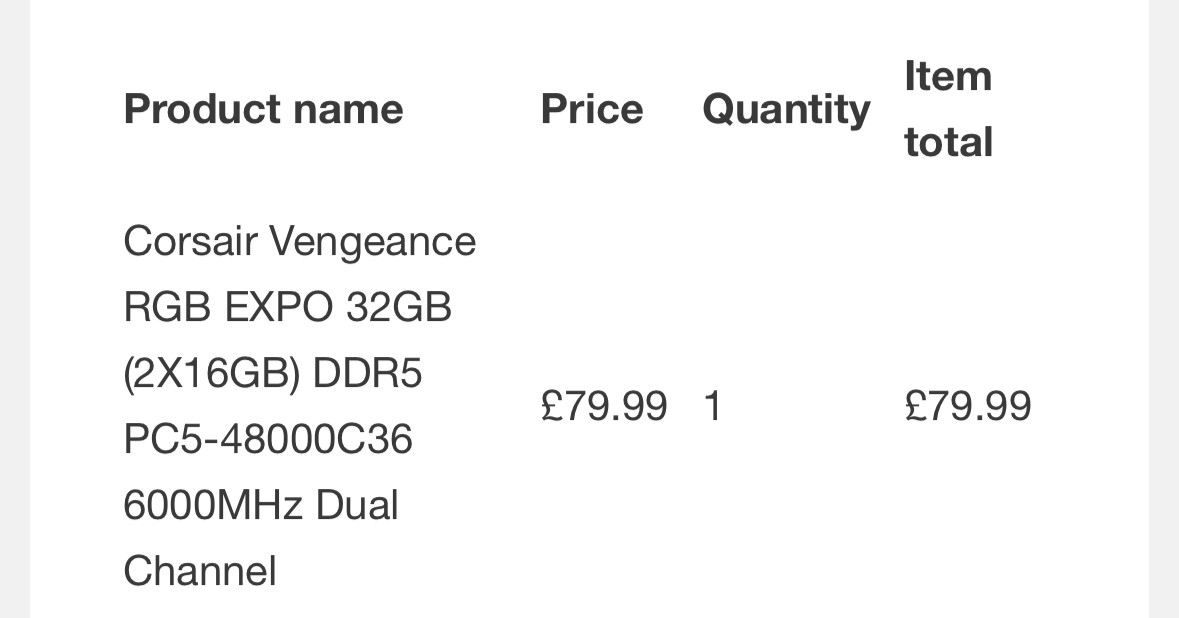Click the word Channel in last line

coord(200,572)
